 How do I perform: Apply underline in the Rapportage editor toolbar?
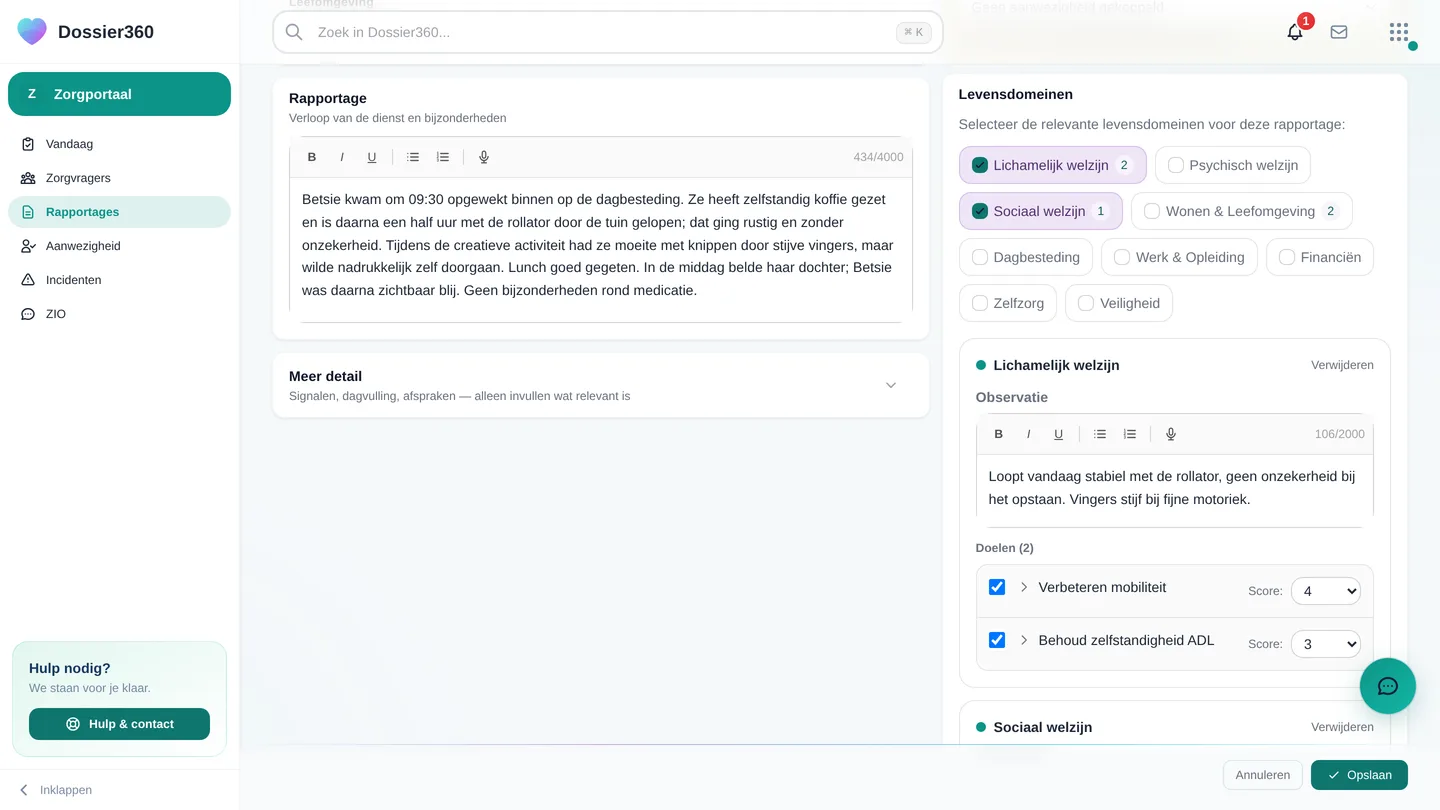tap(372, 157)
